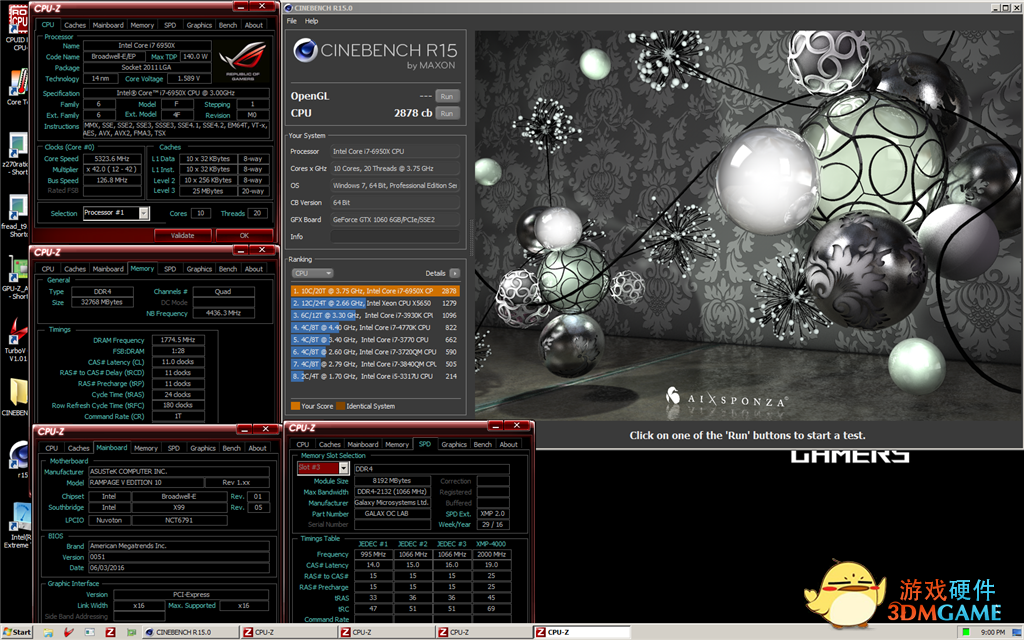The image size is (1024, 640).
Task: Click the Windows Start button
Action: click(x=17, y=632)
